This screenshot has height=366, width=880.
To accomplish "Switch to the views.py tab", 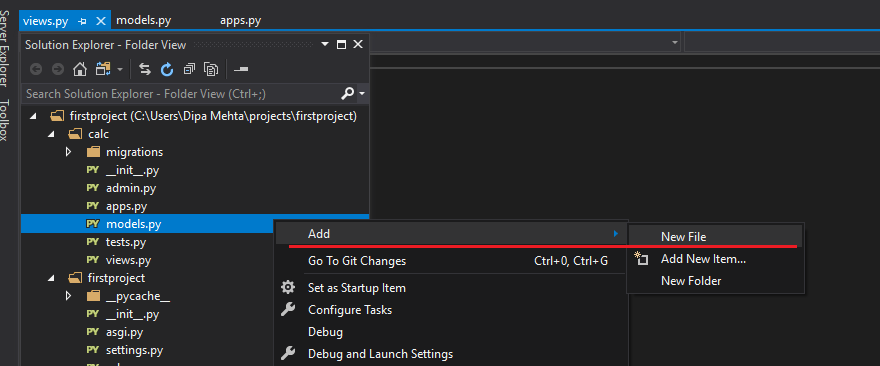I will click(45, 21).
